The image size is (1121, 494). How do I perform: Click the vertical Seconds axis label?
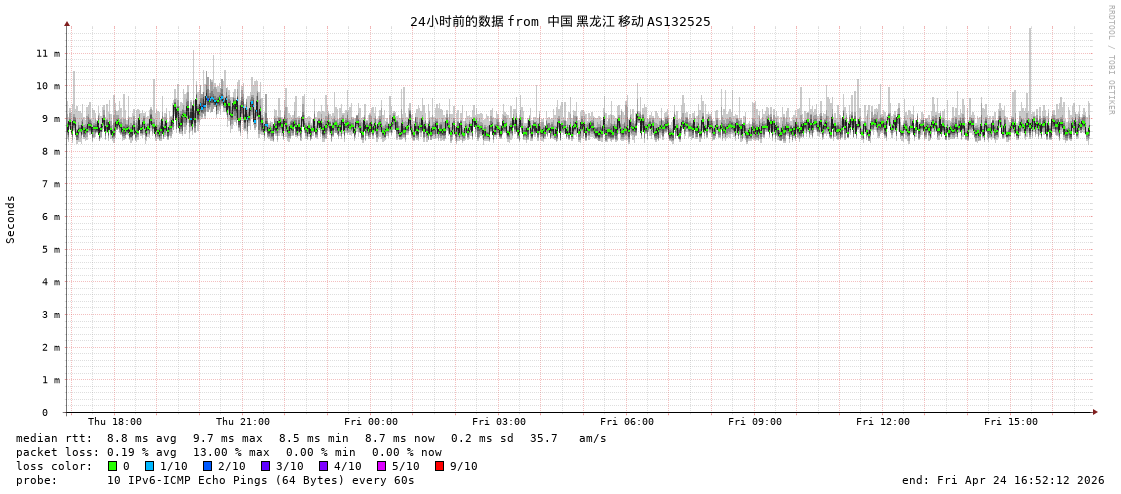[x=11, y=219]
